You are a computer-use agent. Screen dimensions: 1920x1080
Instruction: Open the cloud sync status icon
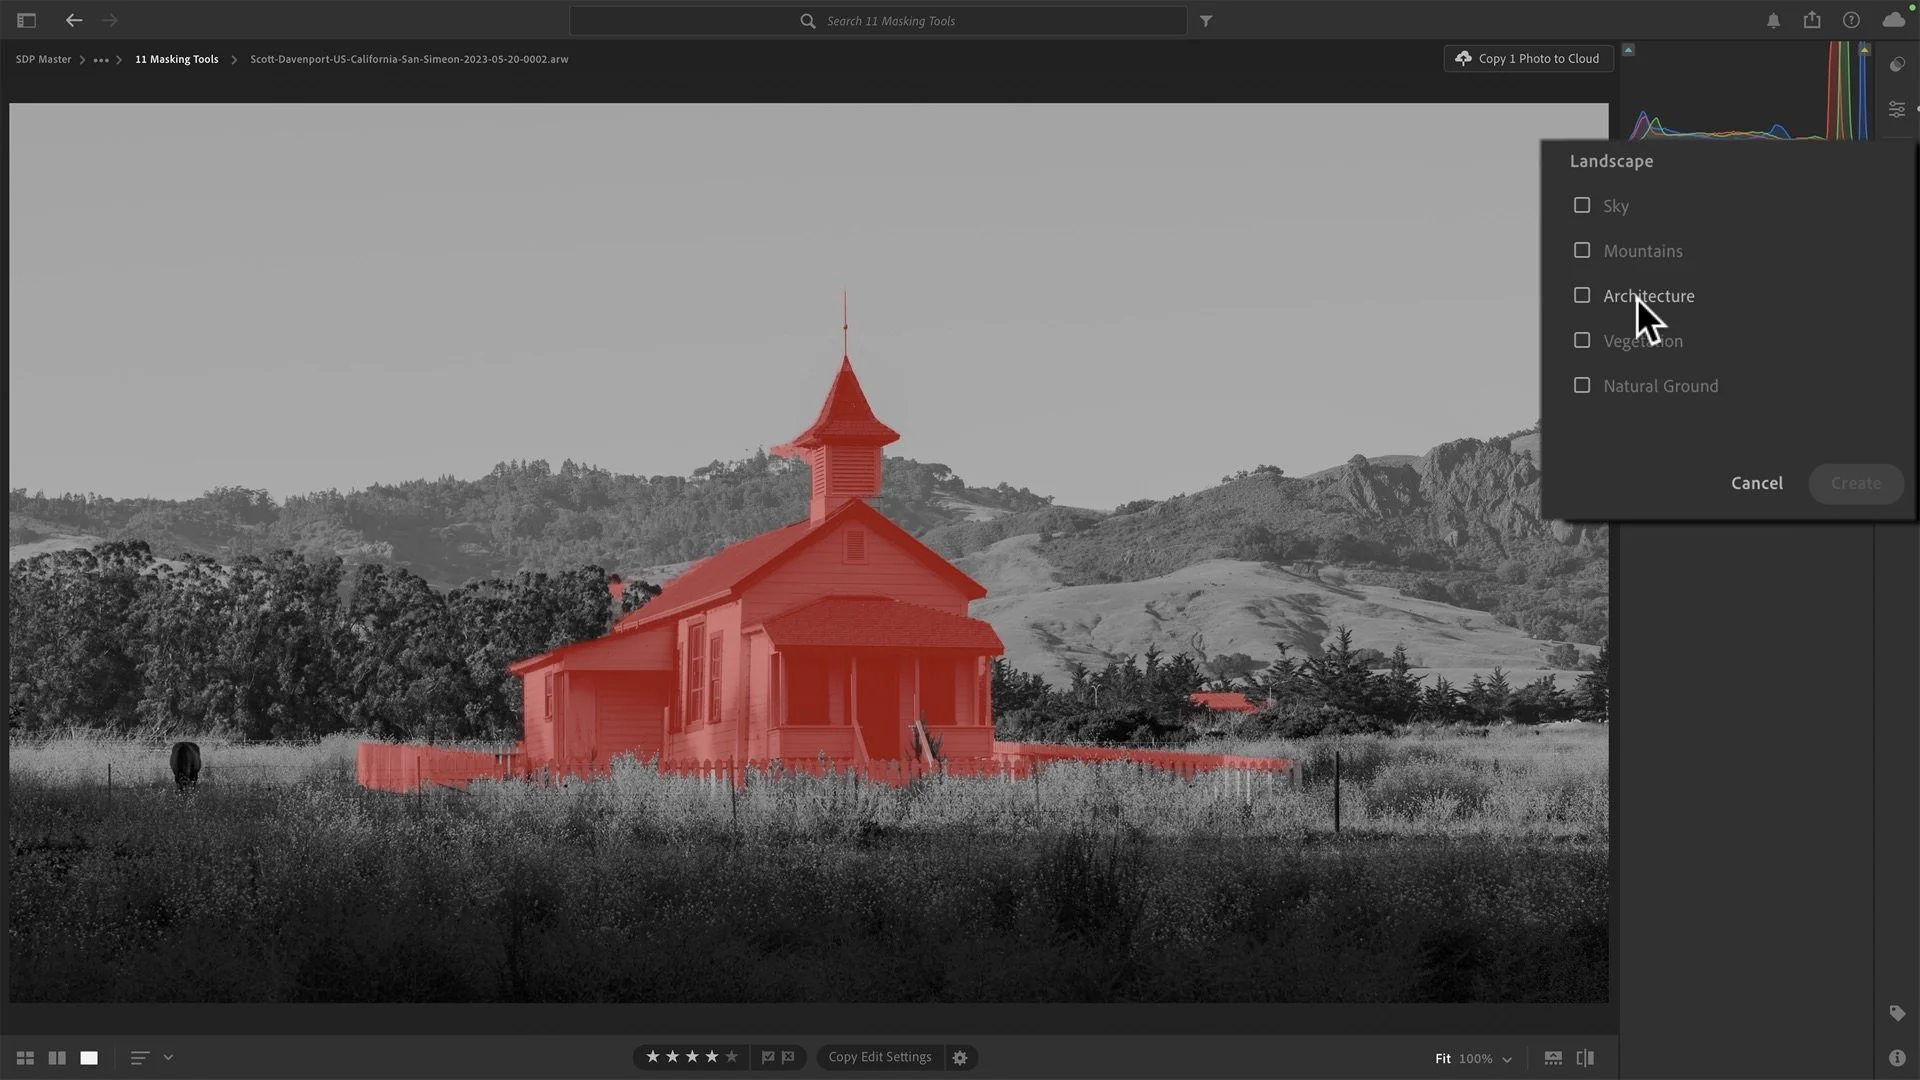tap(1893, 20)
